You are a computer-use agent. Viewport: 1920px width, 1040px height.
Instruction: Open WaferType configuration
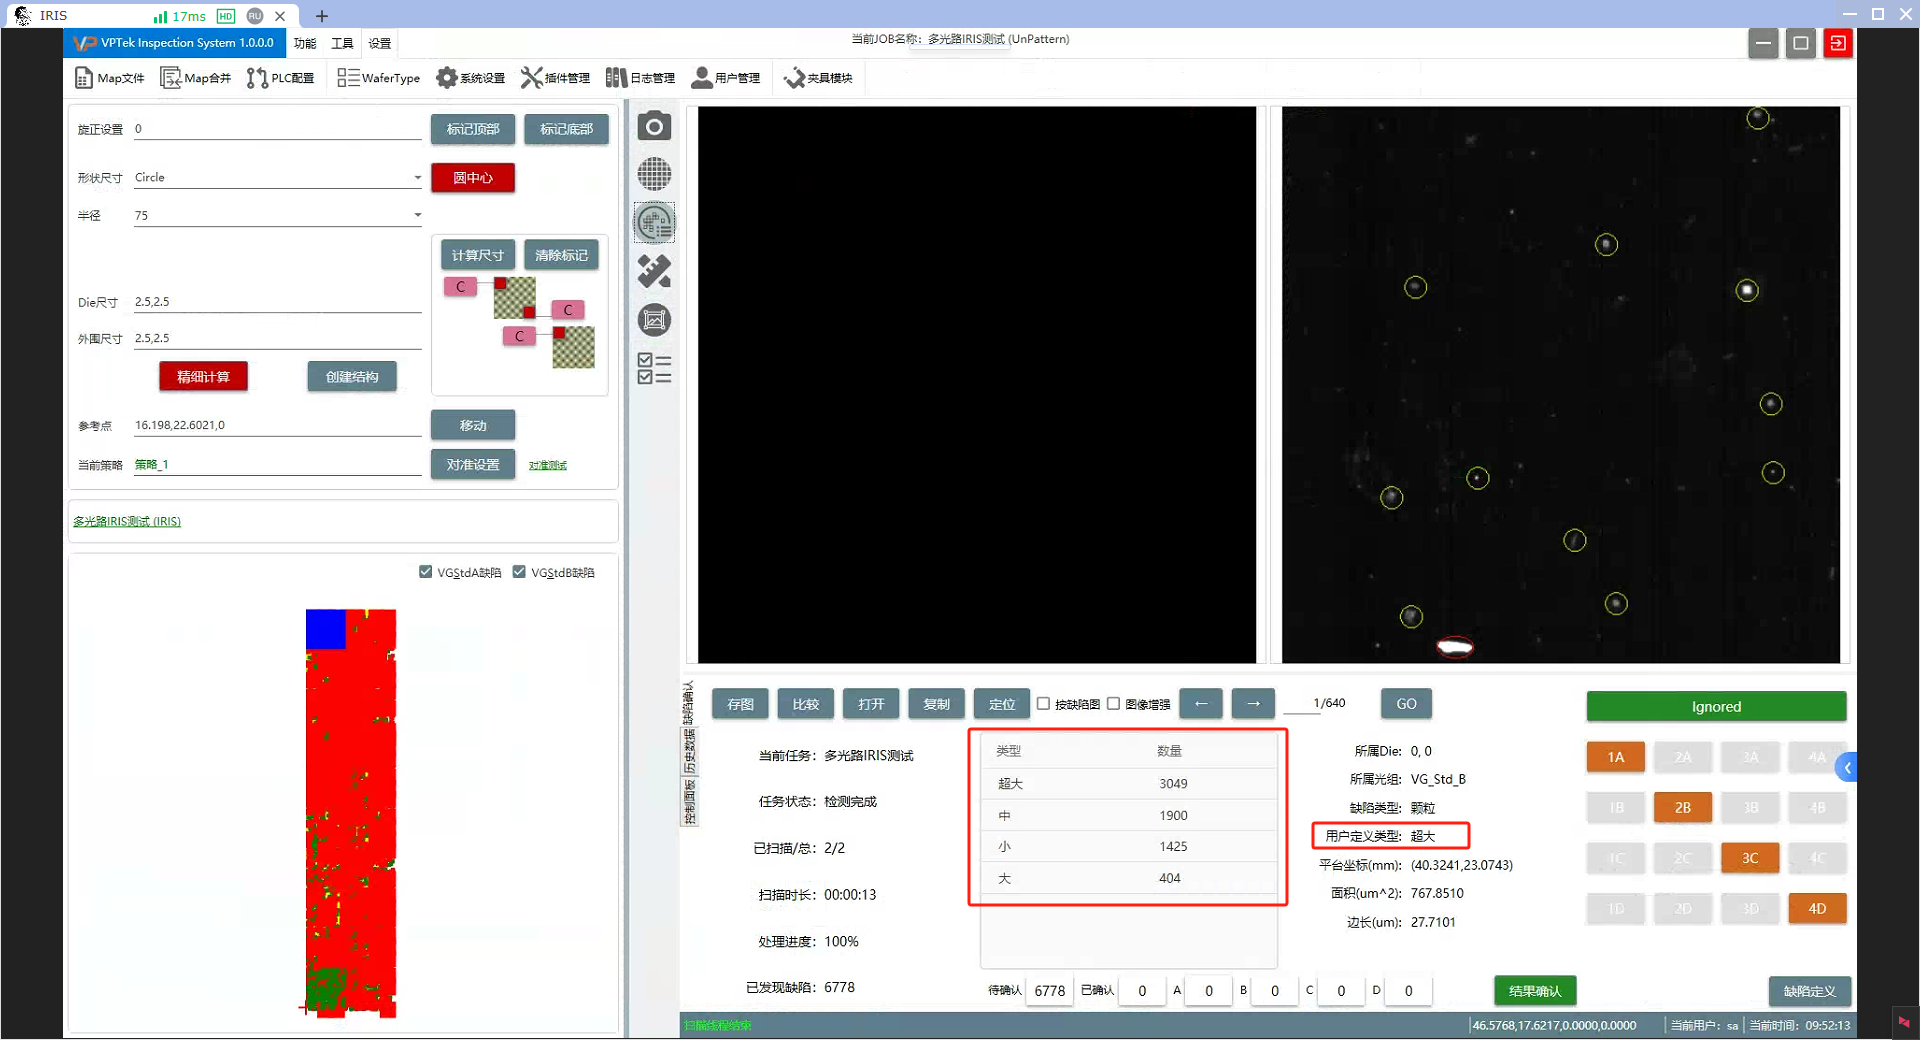tap(379, 78)
